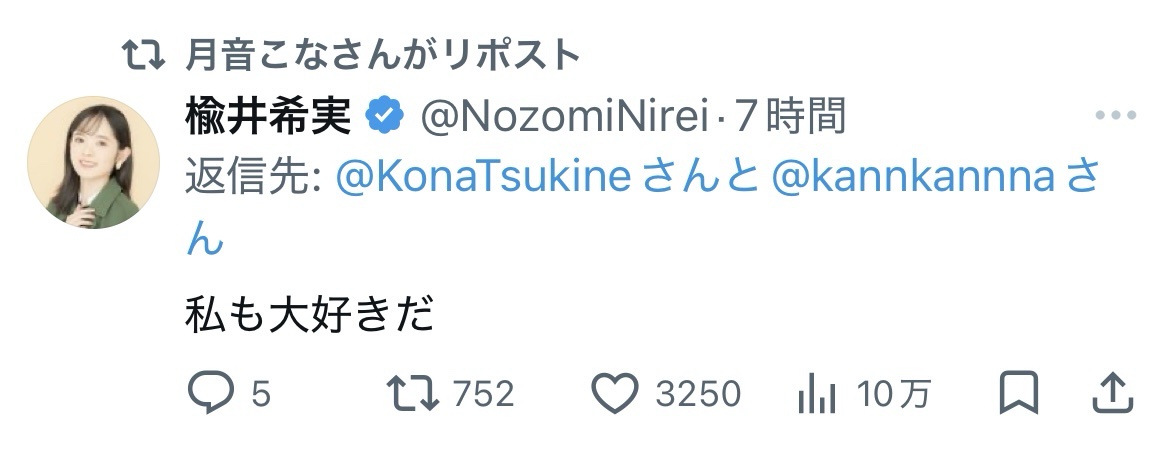The width and height of the screenshot is (1170, 454).
Task: Click the share upload icon
Action: 1112,393
